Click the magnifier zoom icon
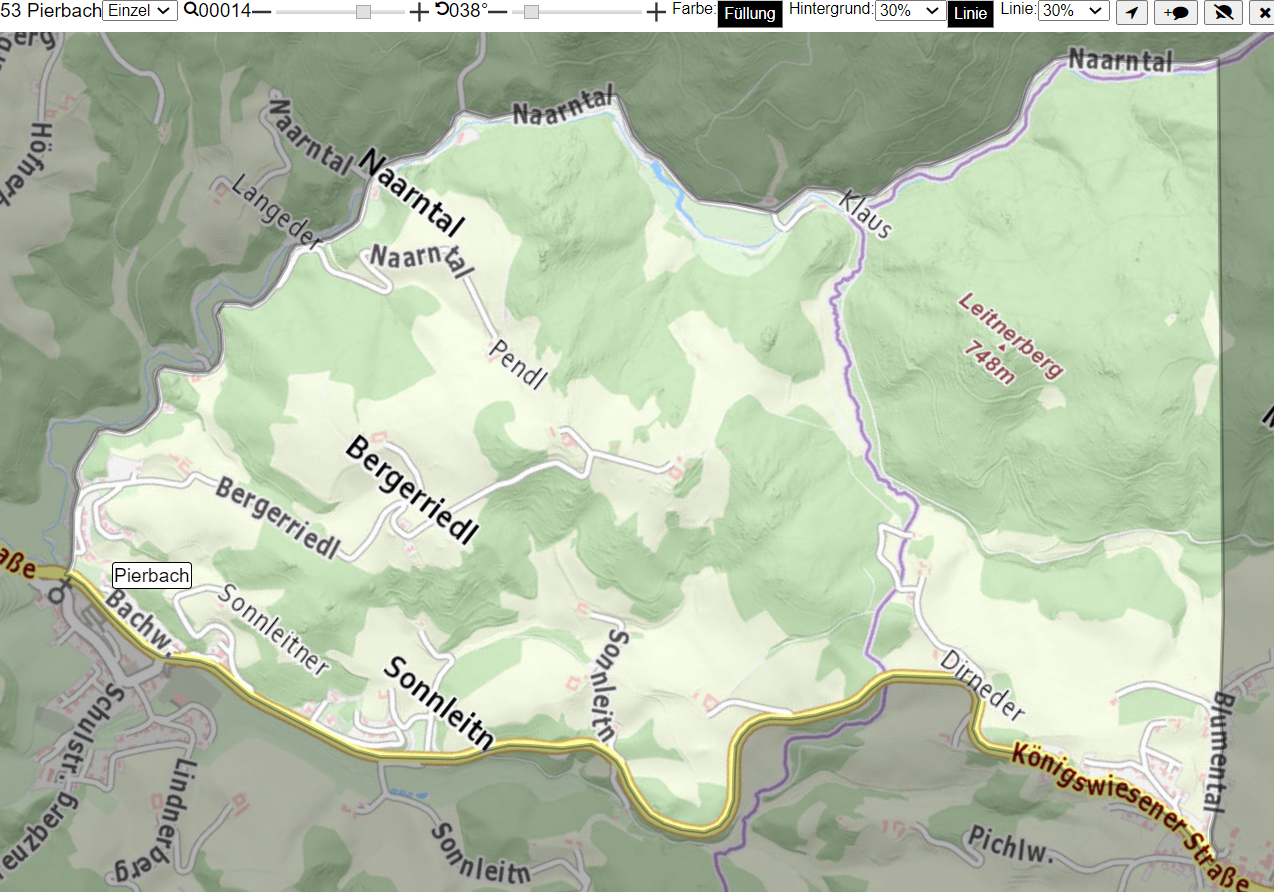1274x892 pixels. point(190,11)
